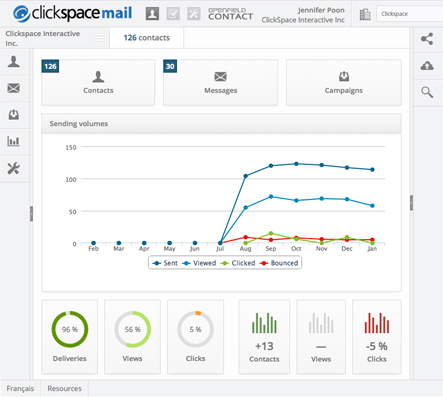This screenshot has width=443, height=397.
Task: Select the checkmark tasks icon in header
Action: [173, 14]
